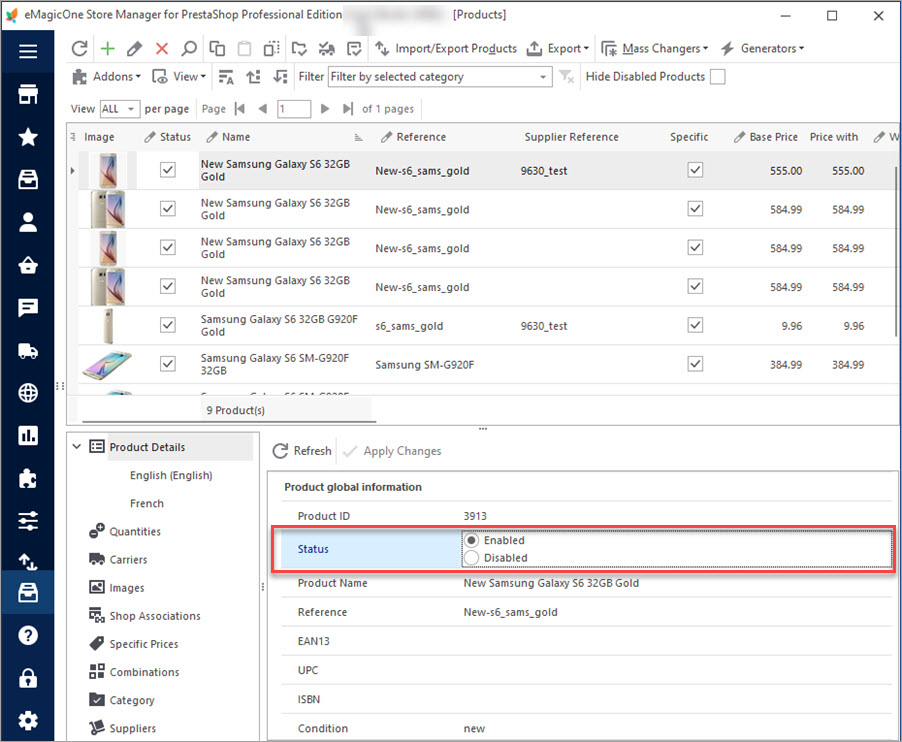Expand the Export dropdown menu
This screenshot has height=742, width=902.
coord(558,49)
